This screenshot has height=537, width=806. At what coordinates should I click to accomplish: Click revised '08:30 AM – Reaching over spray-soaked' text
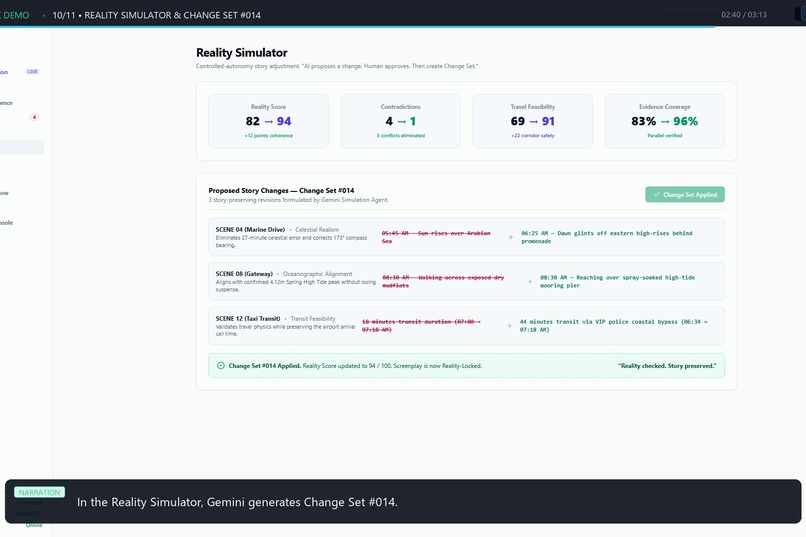[617, 281]
